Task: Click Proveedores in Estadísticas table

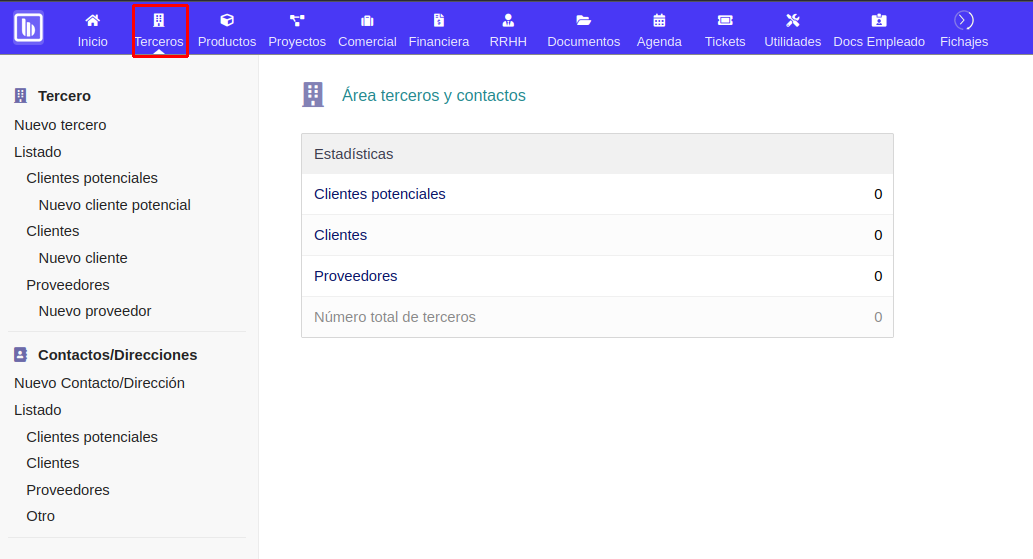Action: coord(355,276)
